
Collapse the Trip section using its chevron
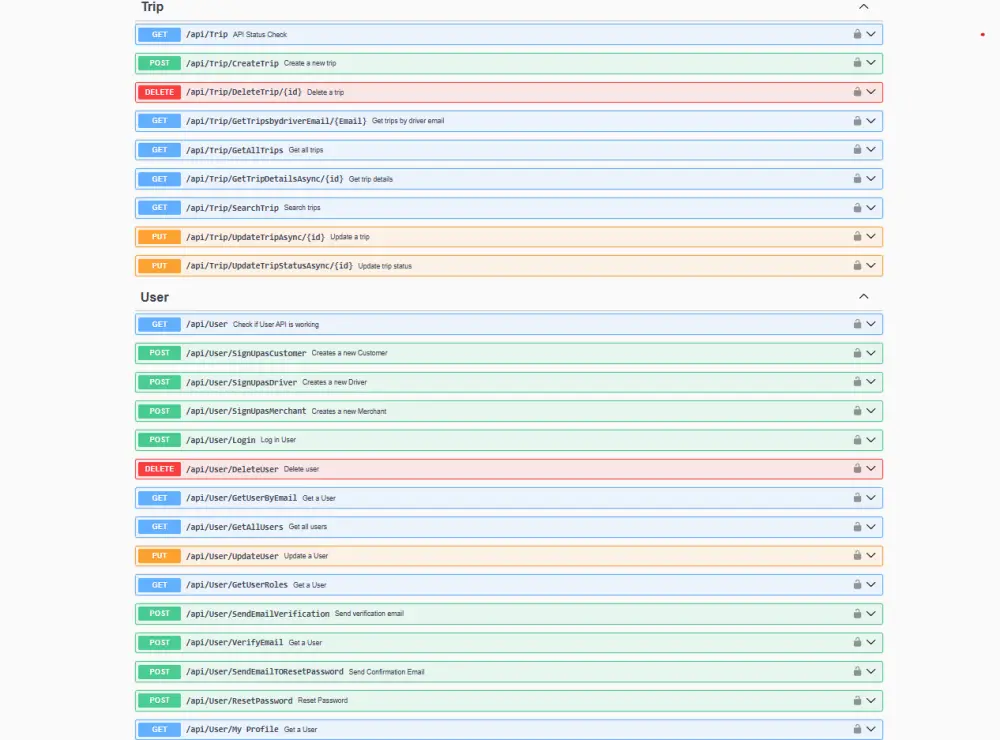point(863,6)
